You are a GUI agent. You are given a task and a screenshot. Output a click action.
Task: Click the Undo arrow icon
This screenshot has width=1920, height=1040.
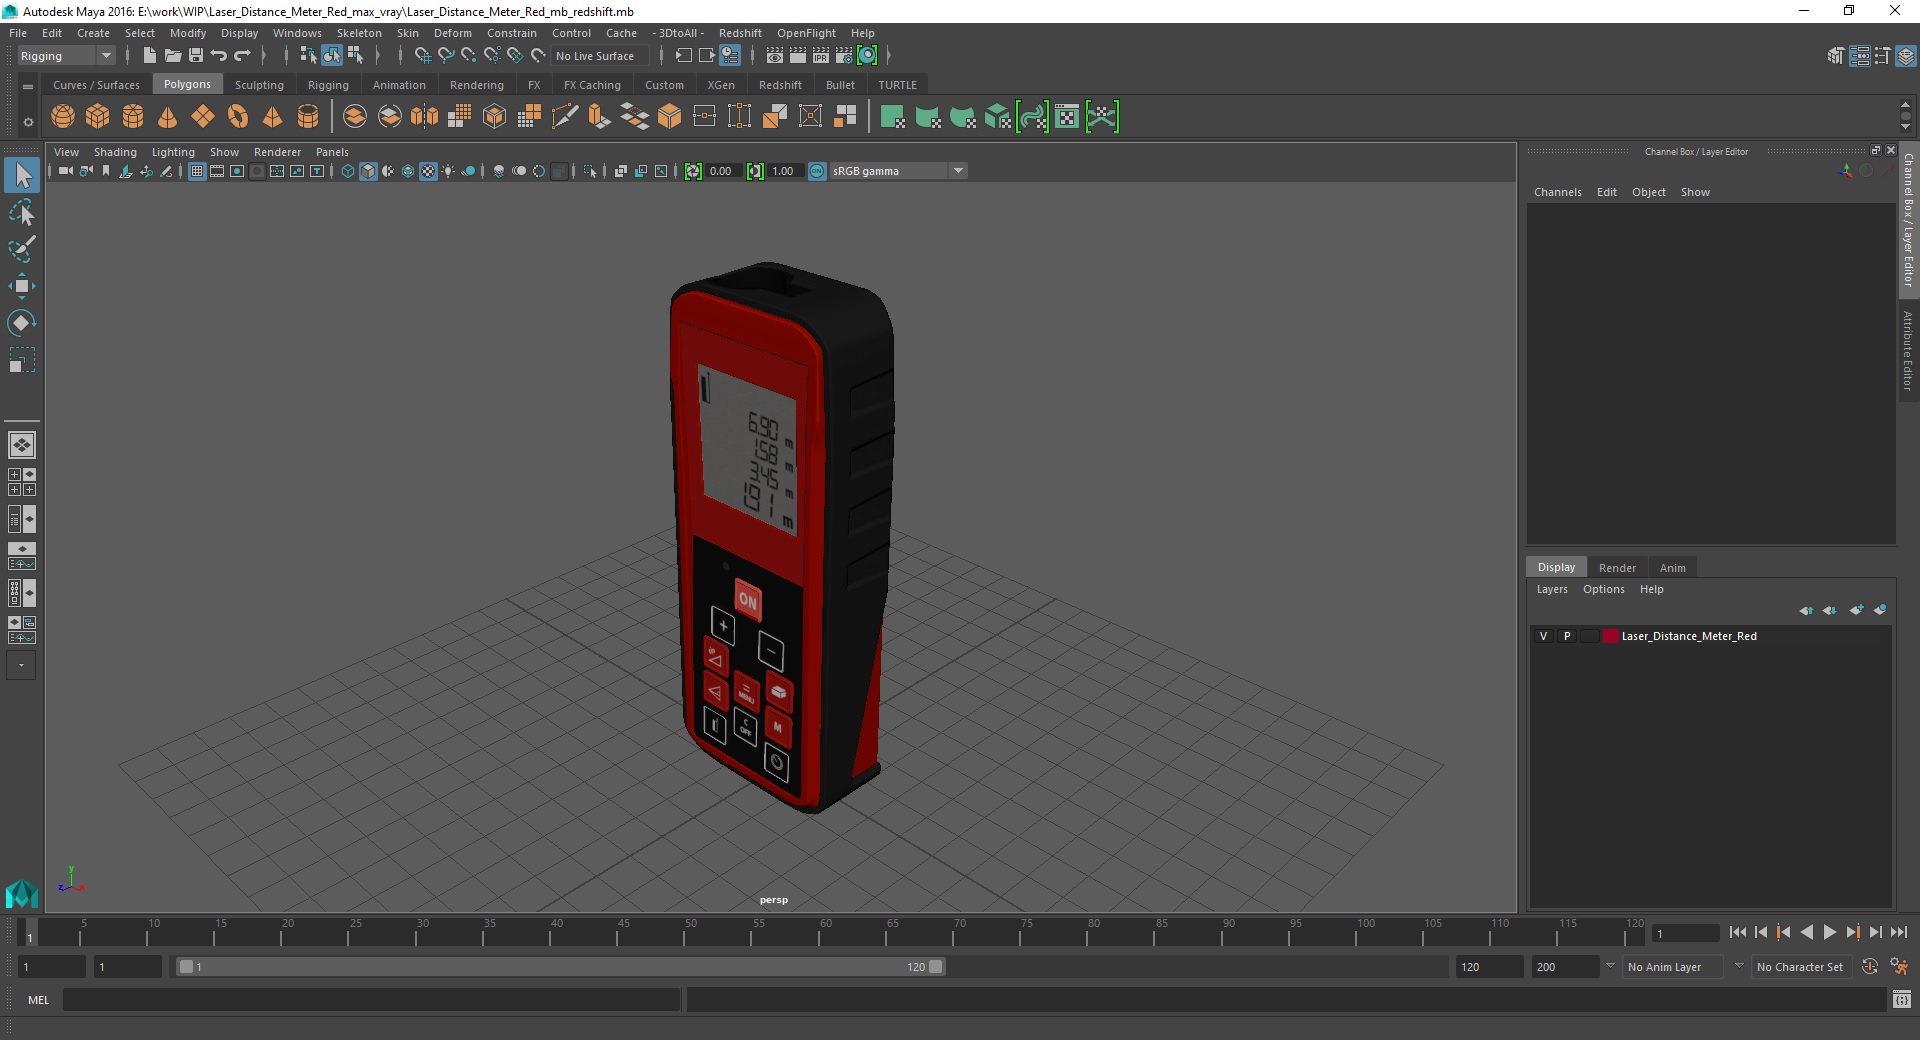click(x=218, y=56)
